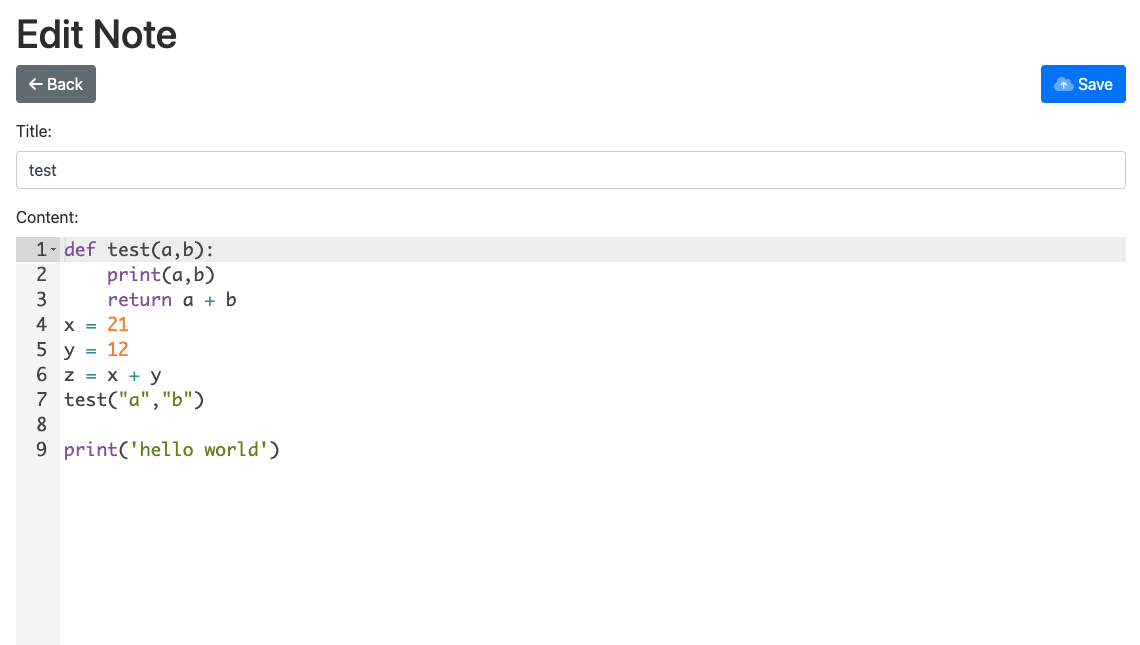Click the cloud upload icon on Save
The width and height of the screenshot is (1140, 645).
click(x=1064, y=84)
